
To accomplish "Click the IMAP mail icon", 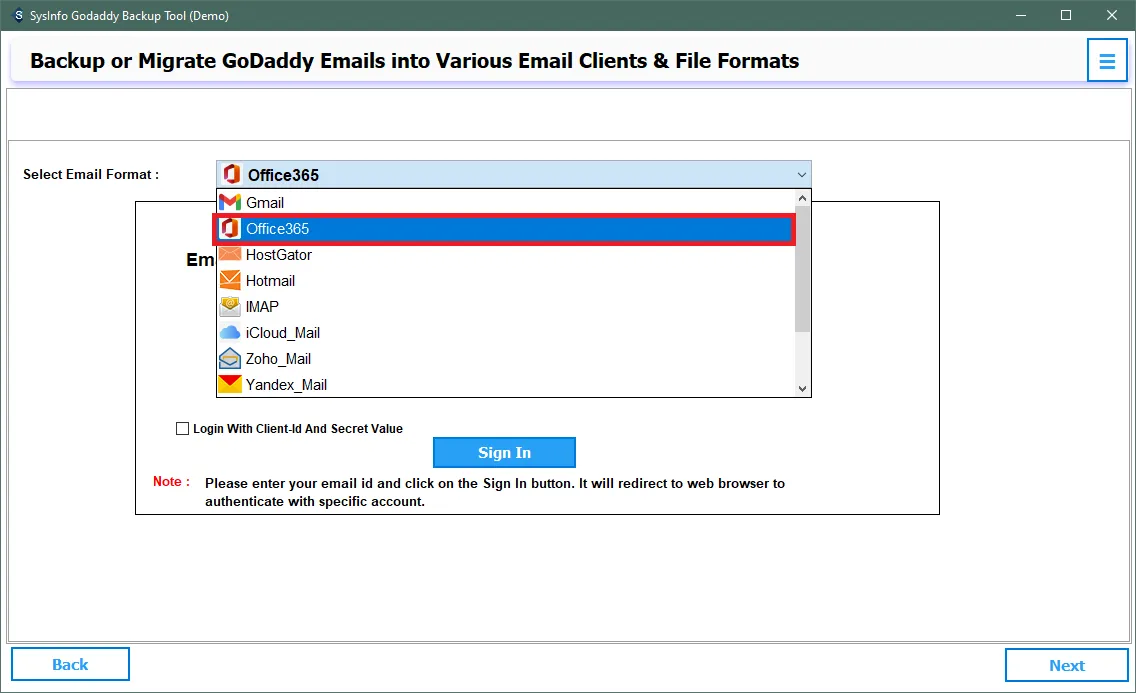I will coord(230,306).
